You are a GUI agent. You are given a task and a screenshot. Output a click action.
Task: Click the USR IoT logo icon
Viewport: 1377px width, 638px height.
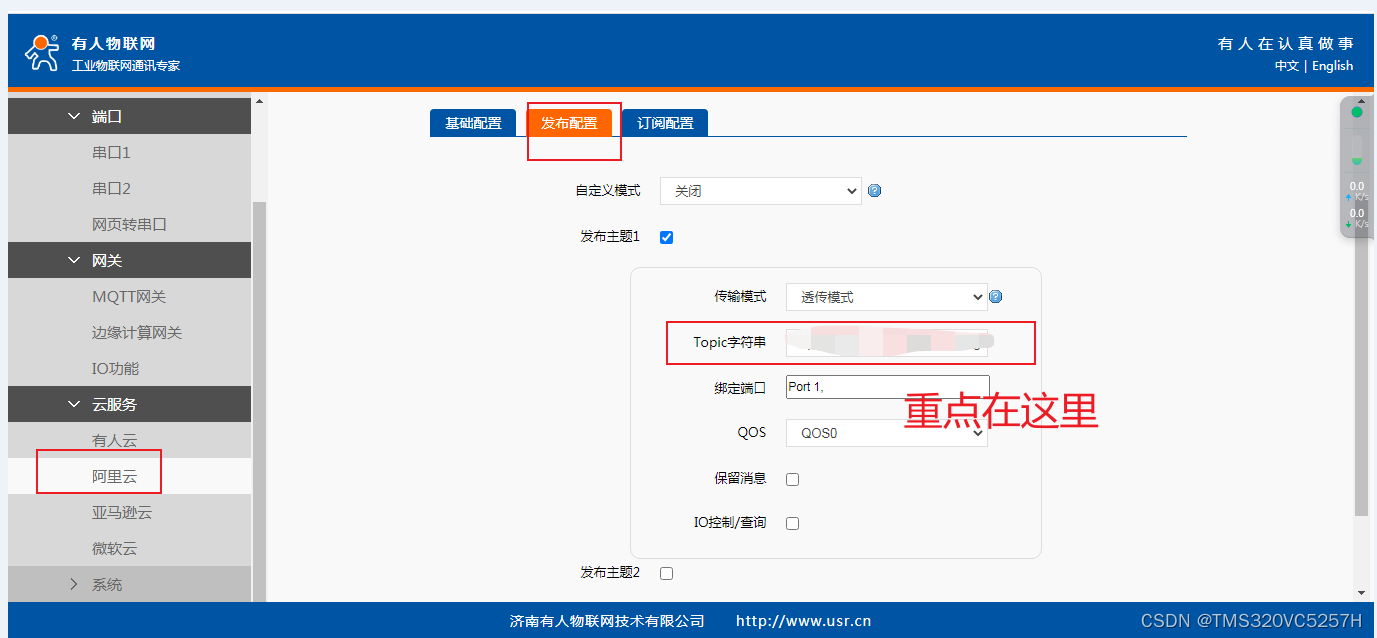click(42, 53)
